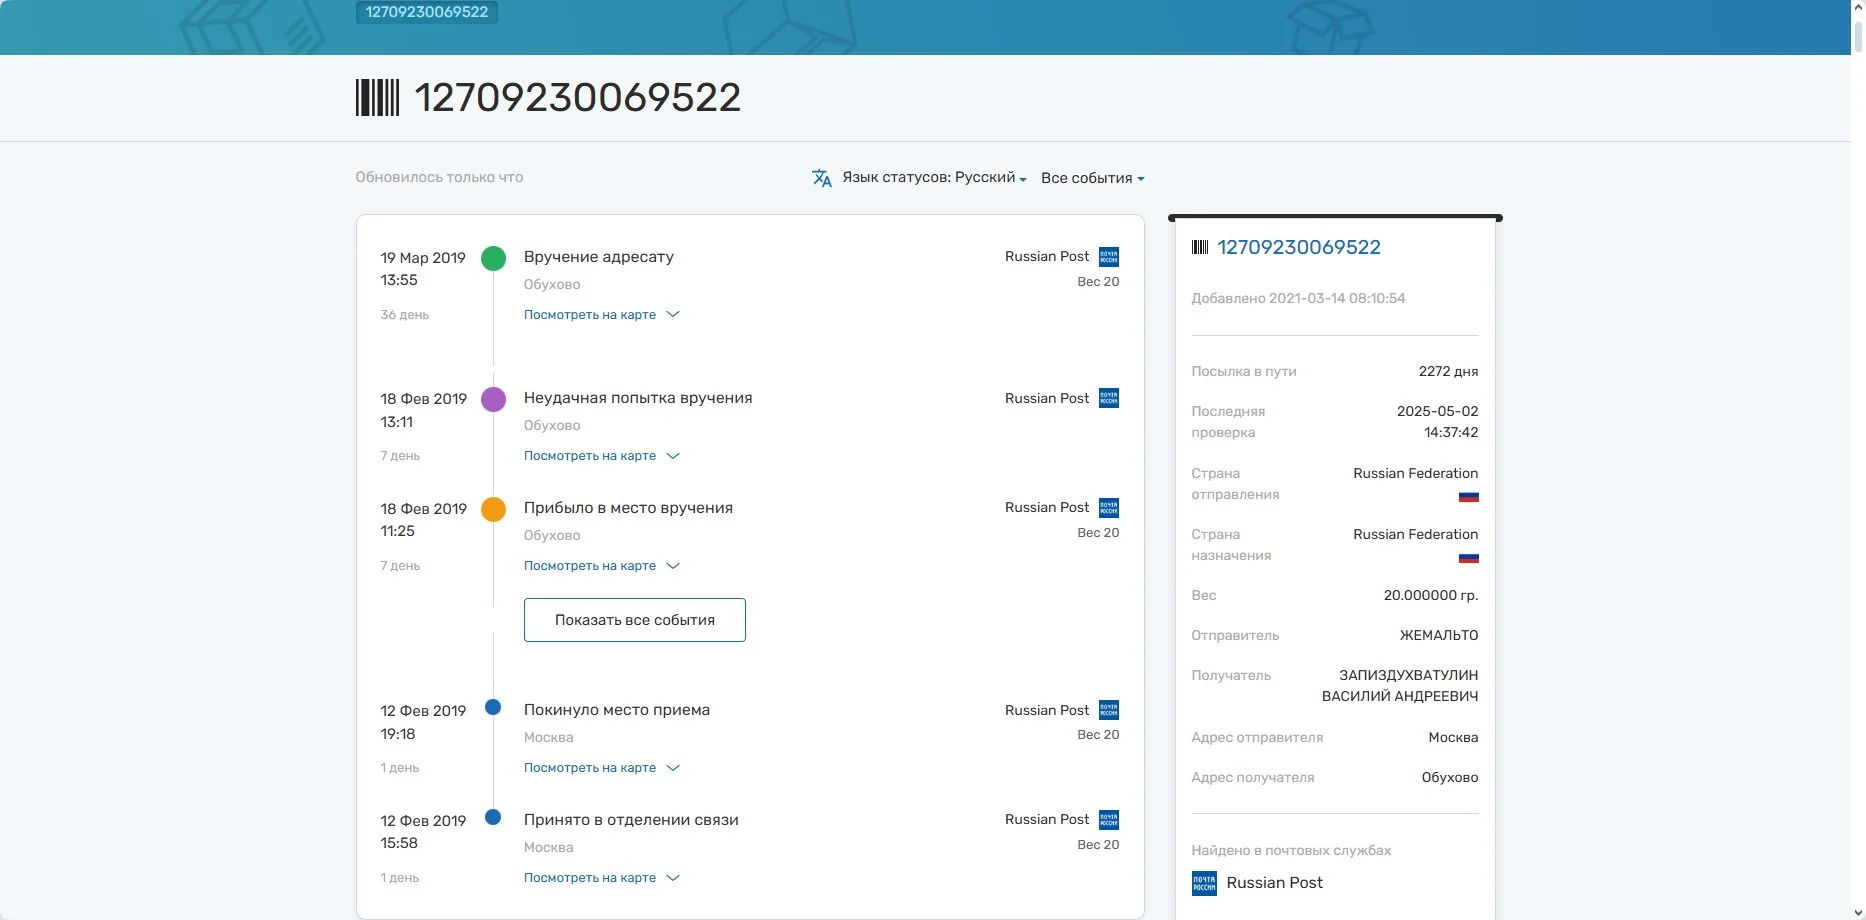Expand map view for 'Вручение адресату' event
The image size is (1866, 920).
tap(601, 315)
